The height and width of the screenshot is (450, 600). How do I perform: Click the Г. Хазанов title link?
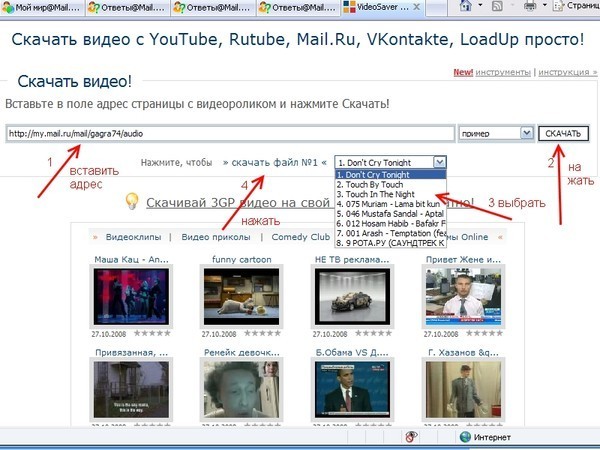(x=463, y=352)
